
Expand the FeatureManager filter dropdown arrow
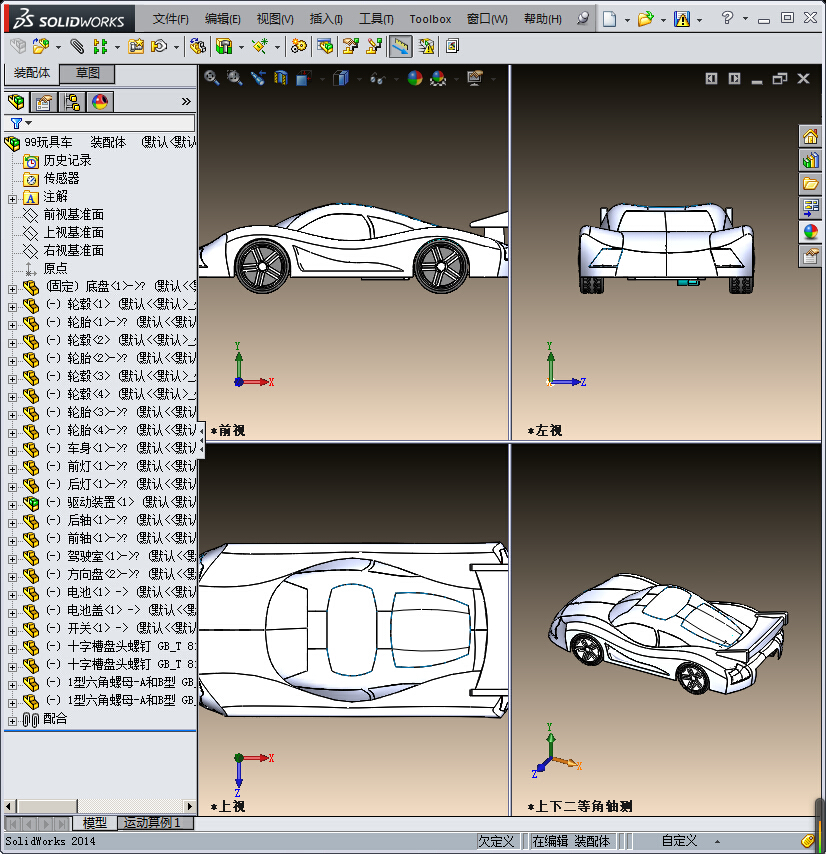click(28, 124)
